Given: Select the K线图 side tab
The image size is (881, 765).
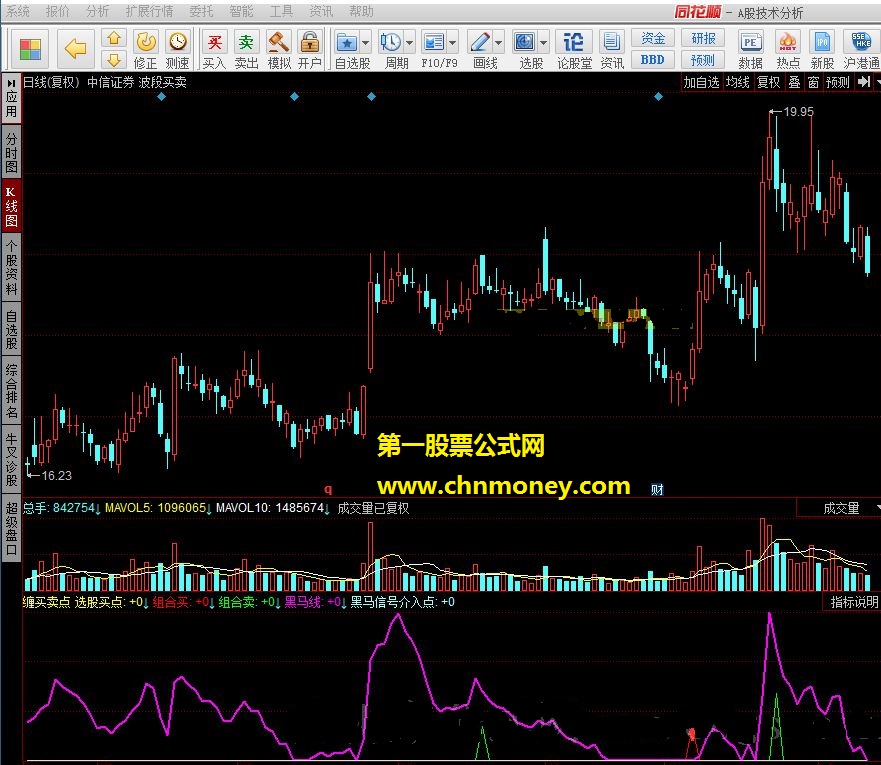Looking at the screenshot, I should 11,206.
